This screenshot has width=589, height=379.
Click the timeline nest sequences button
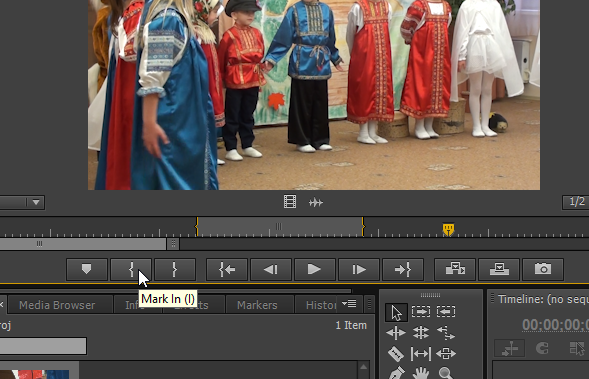tap(510, 348)
